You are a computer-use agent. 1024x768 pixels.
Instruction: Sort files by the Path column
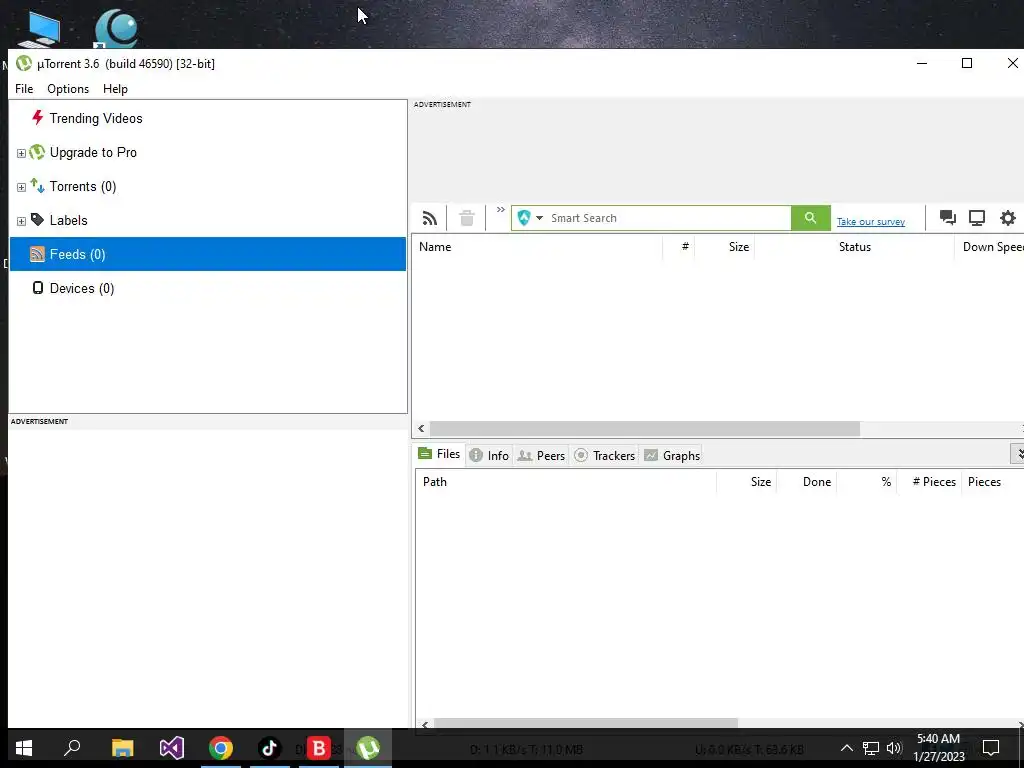(x=566, y=482)
